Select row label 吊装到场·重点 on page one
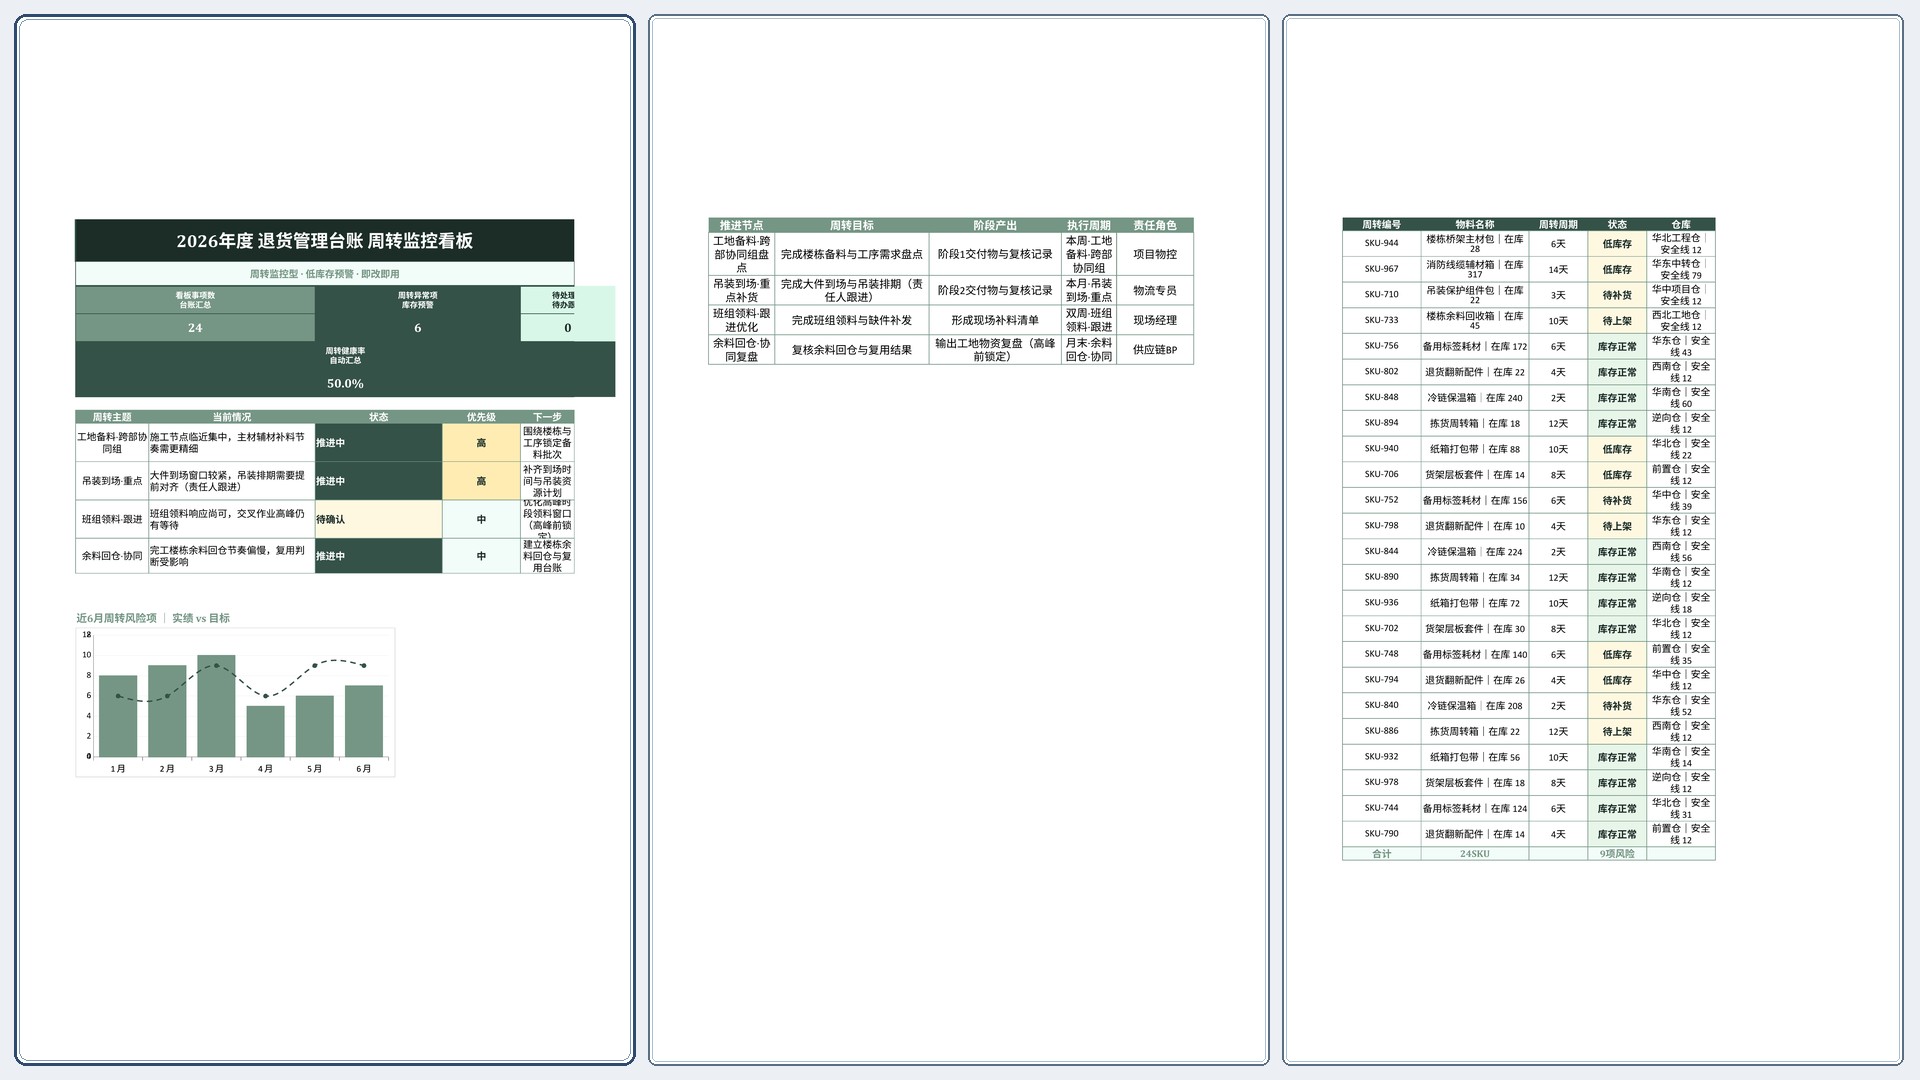This screenshot has height=1080, width=1920. click(112, 481)
